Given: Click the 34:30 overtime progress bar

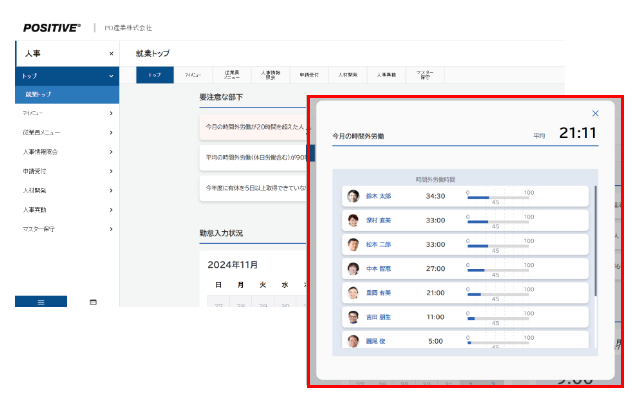Looking at the screenshot, I should pyautogui.click(x=498, y=198).
